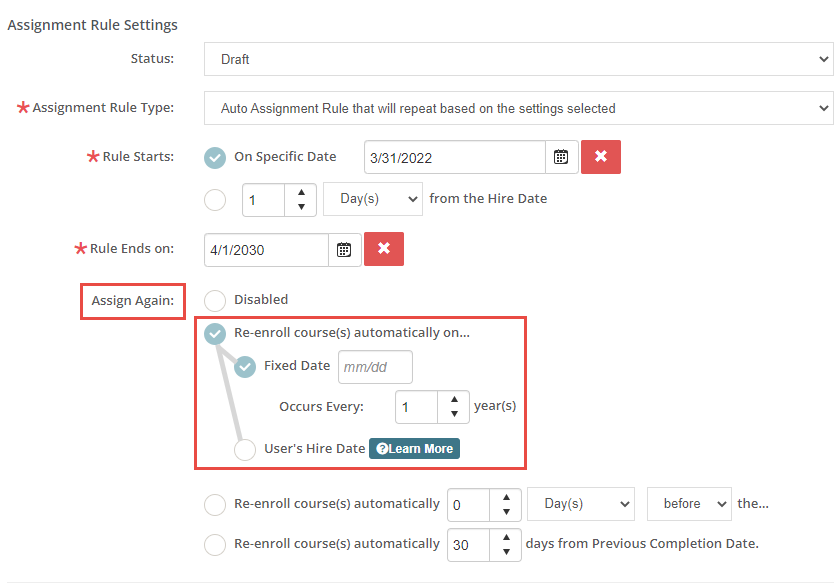Click the Rule Ends on date field 4/1/2030

coord(266,250)
